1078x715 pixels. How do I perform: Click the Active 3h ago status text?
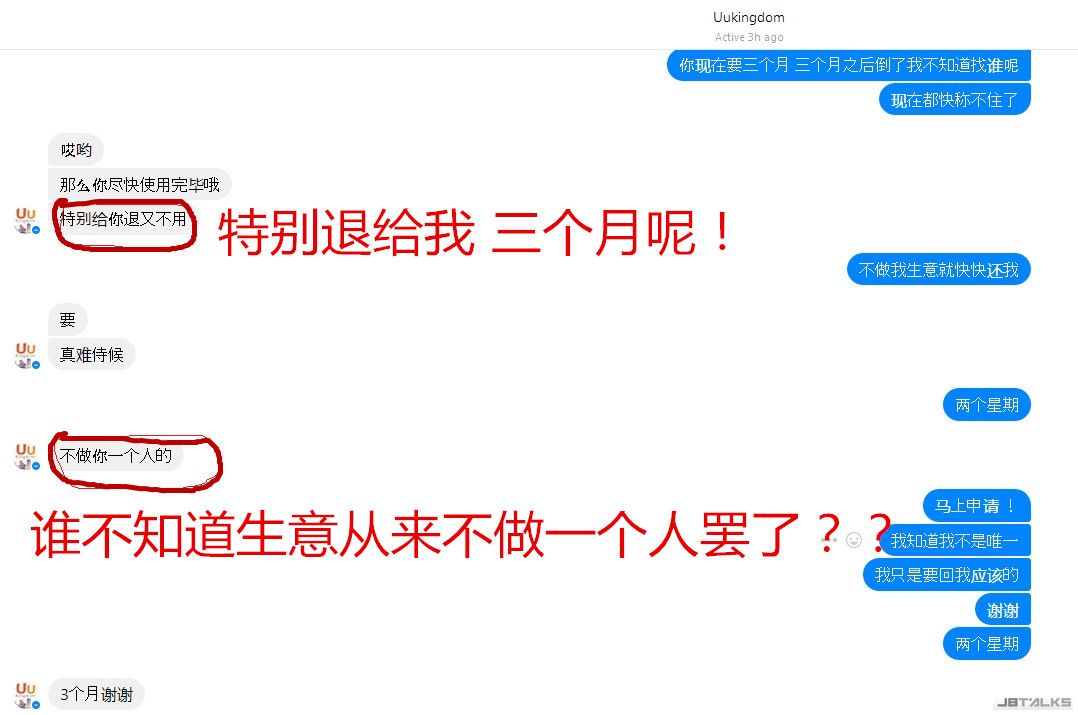(749, 37)
